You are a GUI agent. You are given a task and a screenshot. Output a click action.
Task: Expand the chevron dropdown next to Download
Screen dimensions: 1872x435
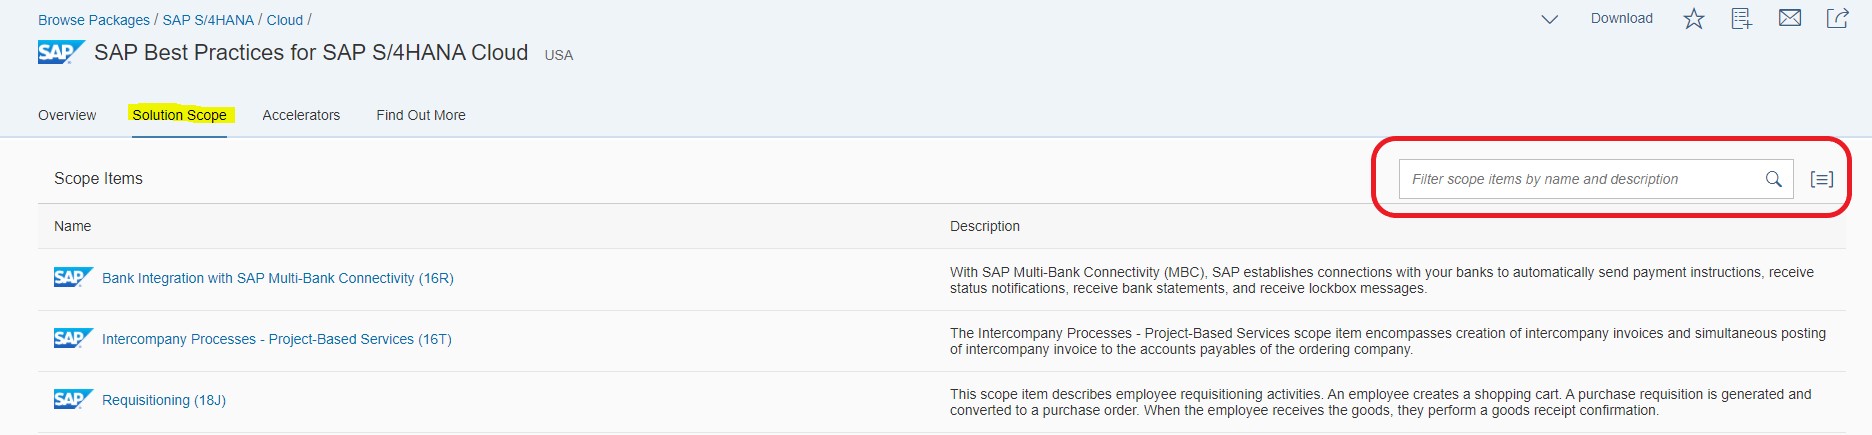(1549, 19)
